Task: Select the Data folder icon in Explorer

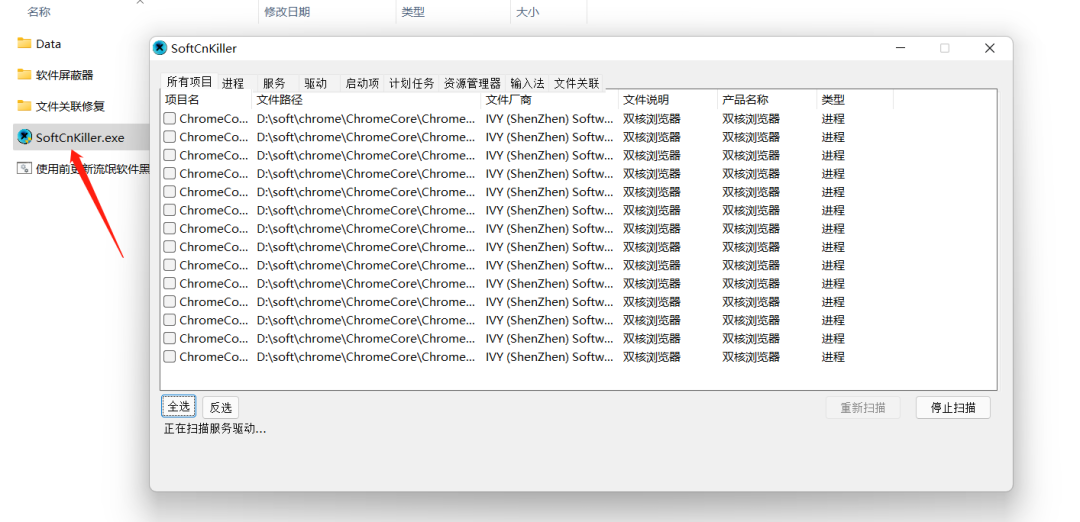Action: 24,43
